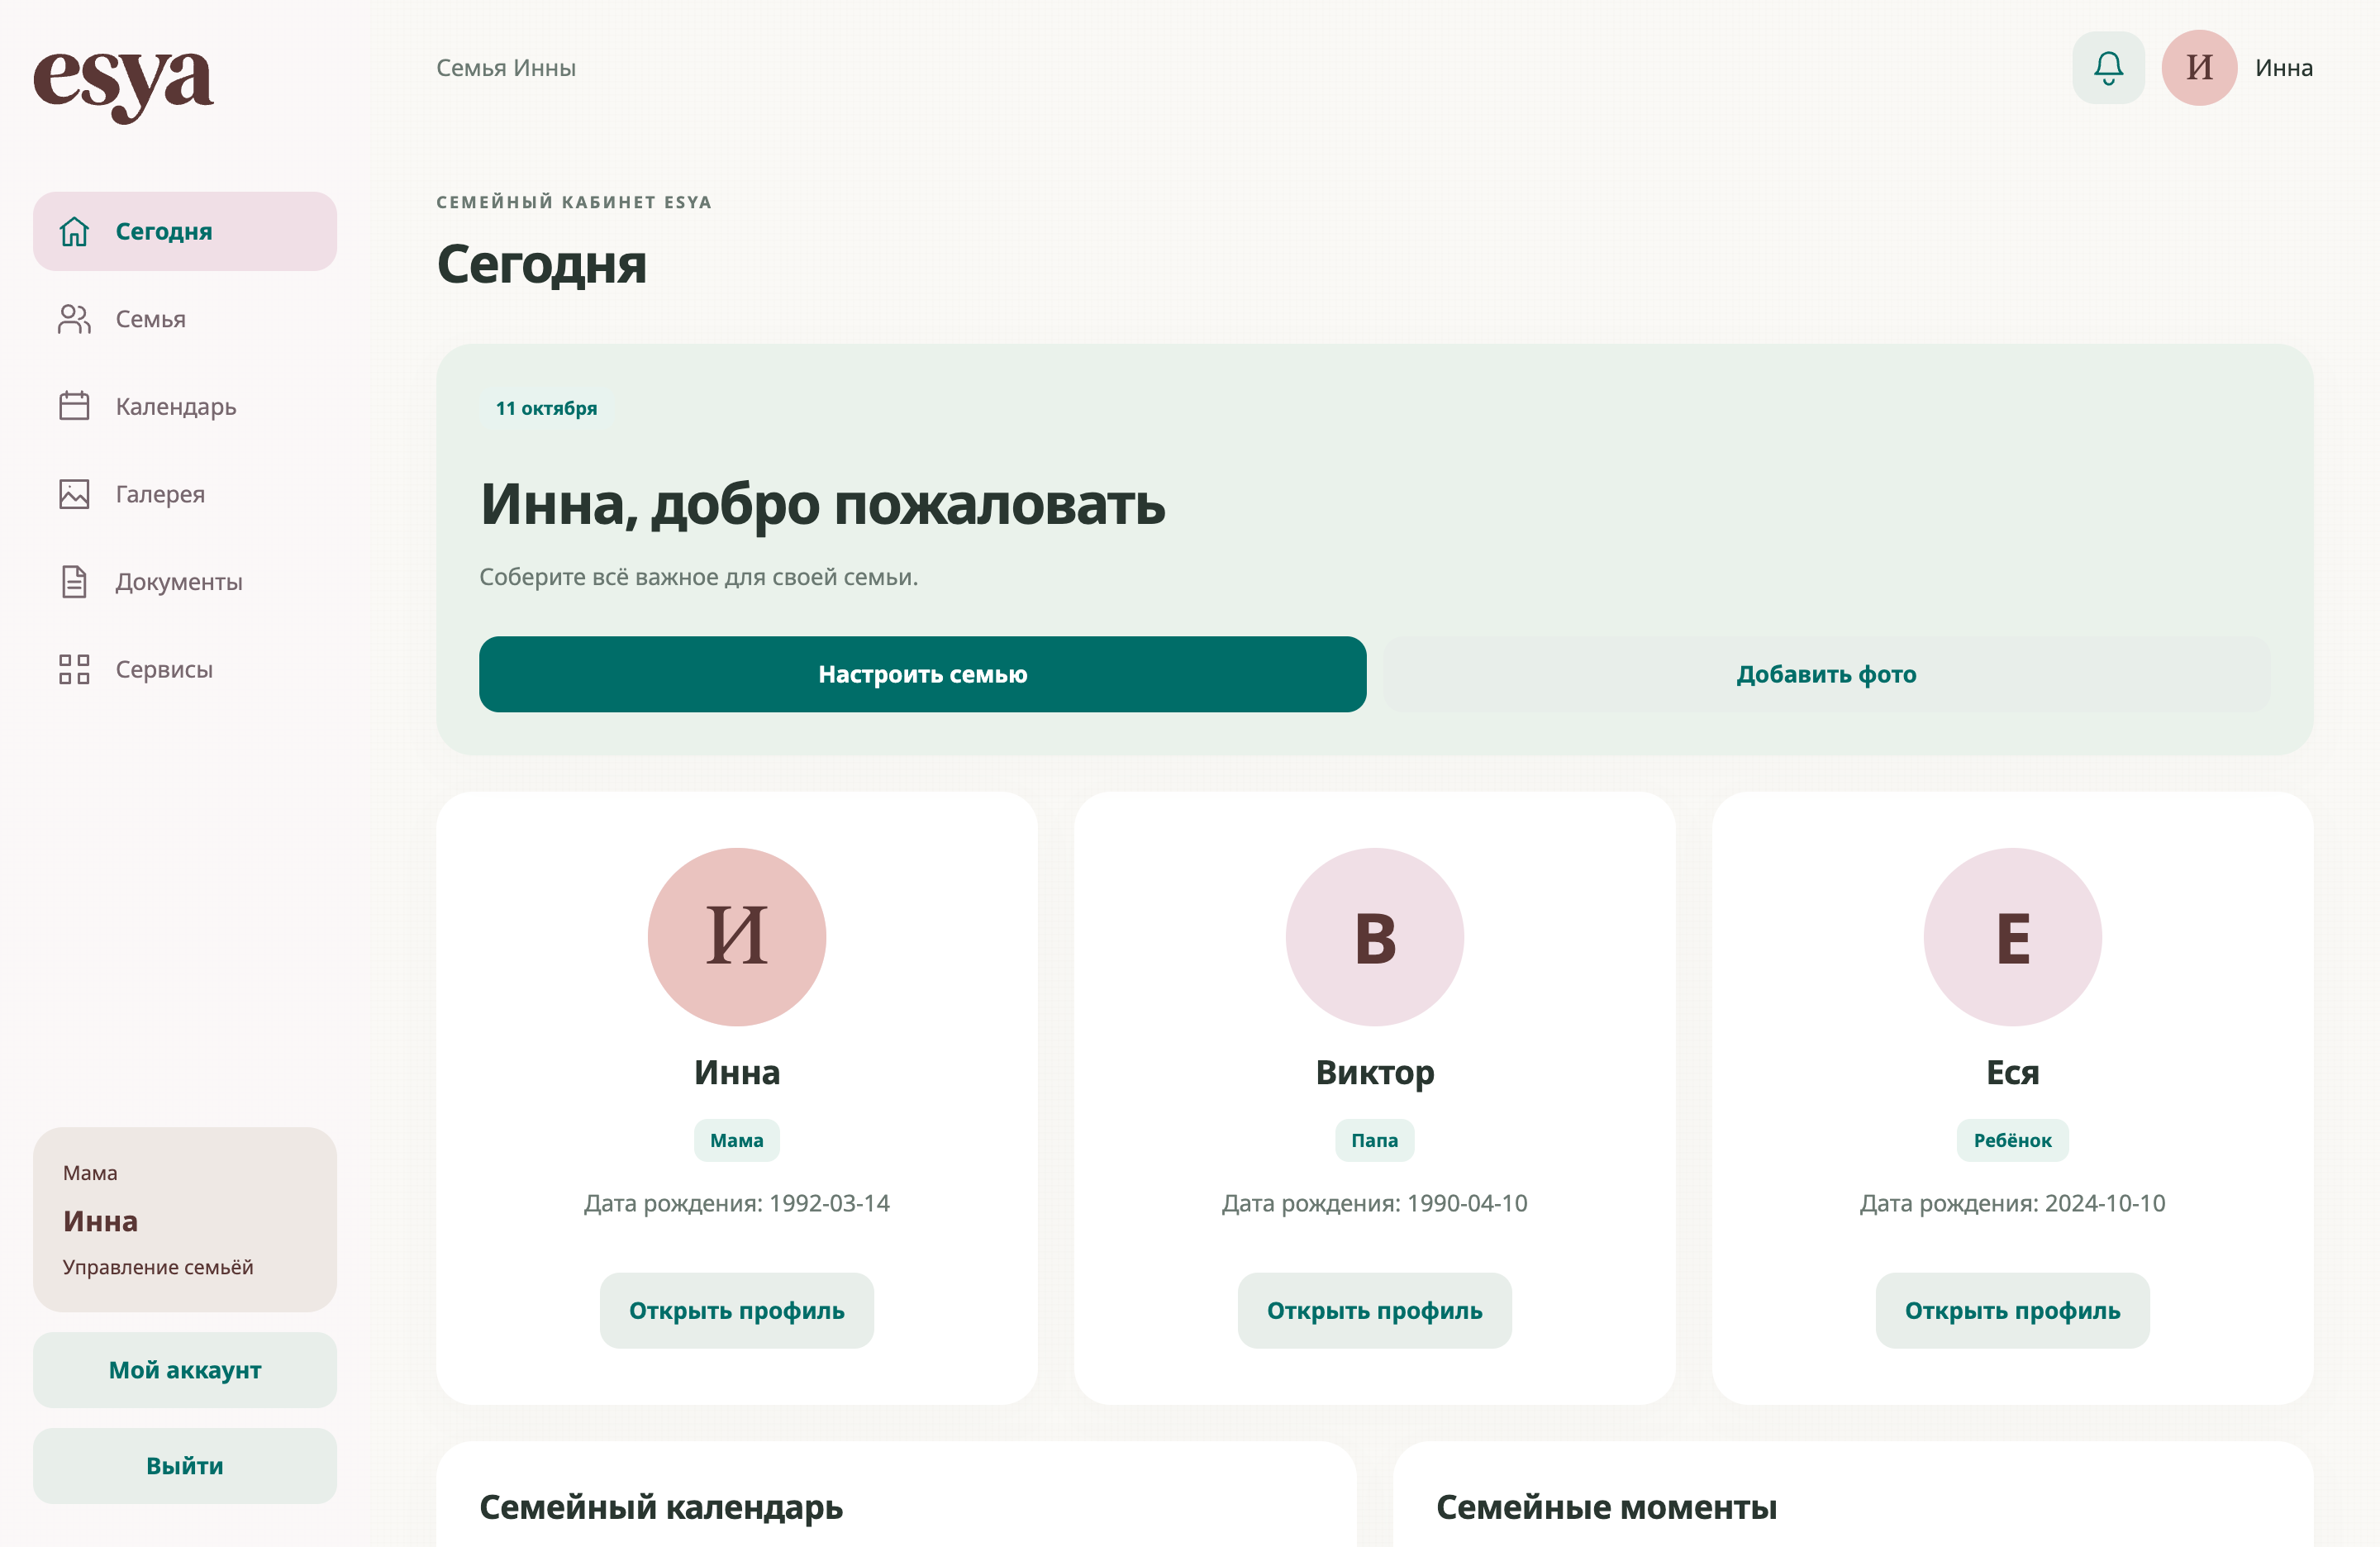Click the people icon beside Семья

(74, 319)
